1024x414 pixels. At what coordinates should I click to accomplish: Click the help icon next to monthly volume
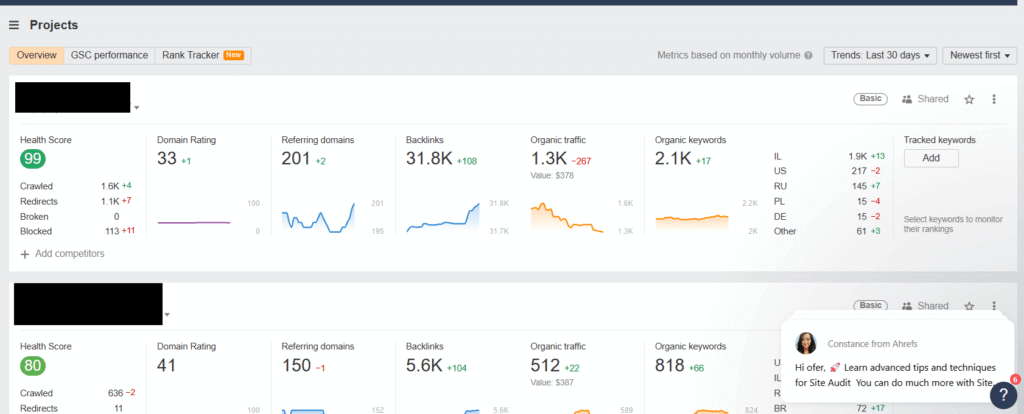(808, 56)
